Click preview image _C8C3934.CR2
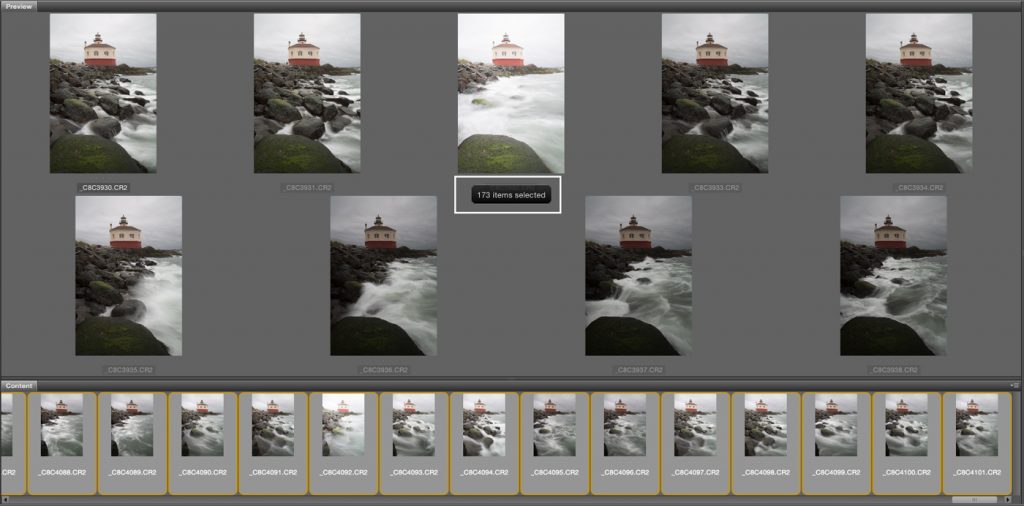Viewport: 1024px width, 506px height. [x=919, y=93]
